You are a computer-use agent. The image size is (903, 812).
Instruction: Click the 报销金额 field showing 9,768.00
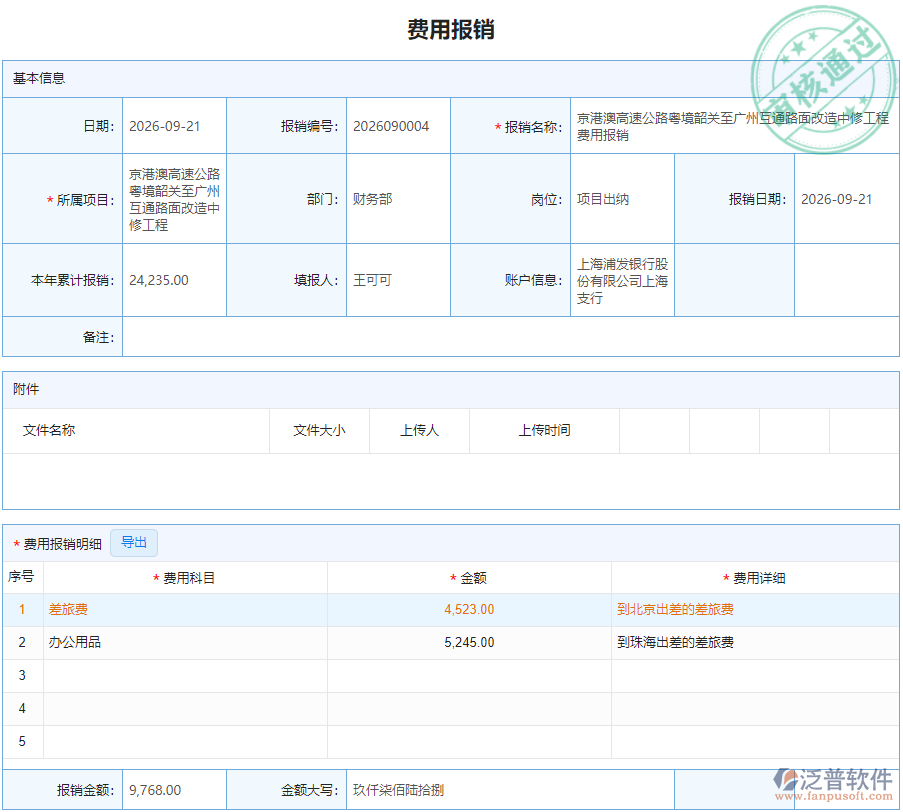[174, 789]
